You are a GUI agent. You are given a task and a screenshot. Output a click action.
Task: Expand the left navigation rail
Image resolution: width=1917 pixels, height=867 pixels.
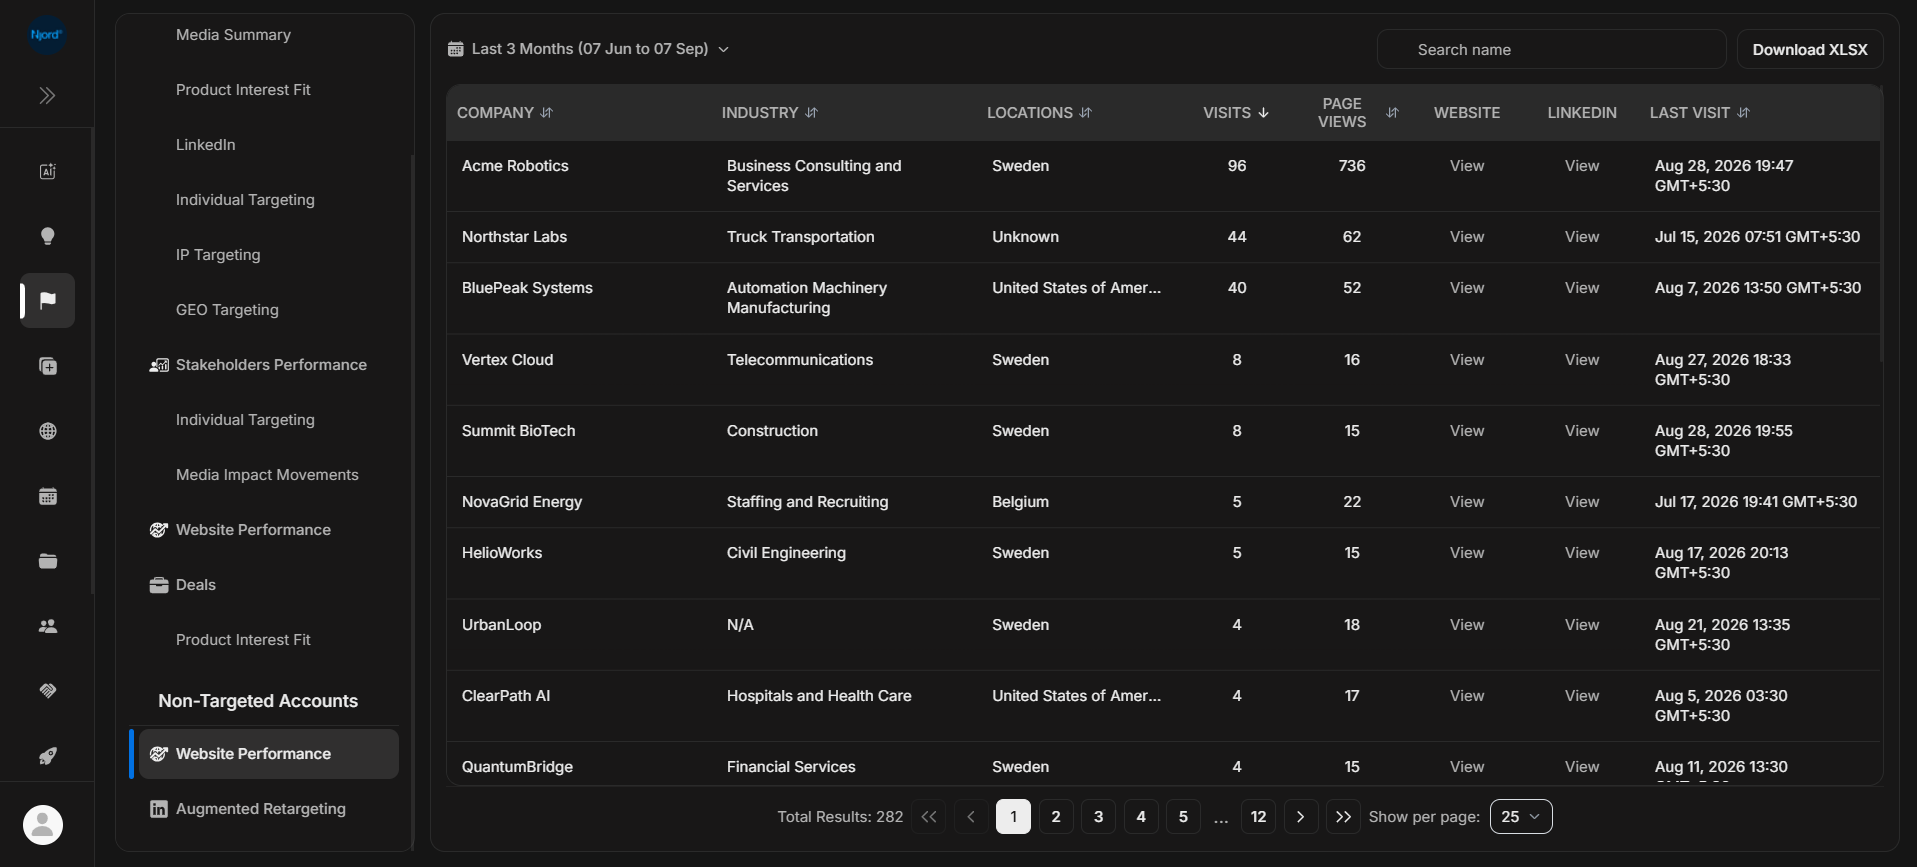coord(47,96)
